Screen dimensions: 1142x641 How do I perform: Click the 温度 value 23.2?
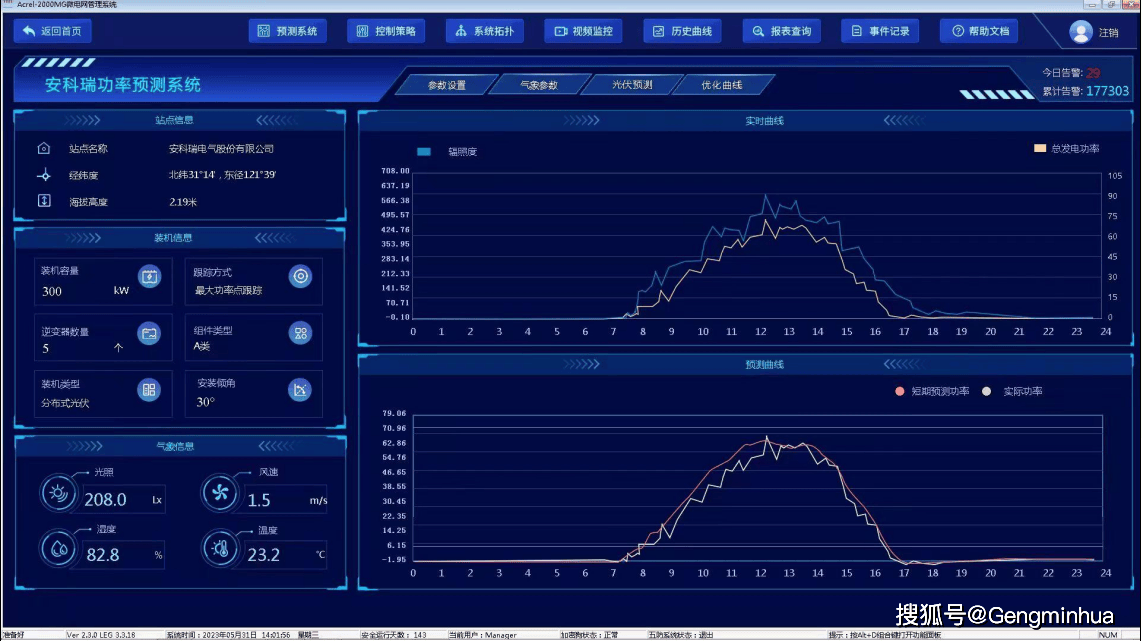tap(264, 555)
